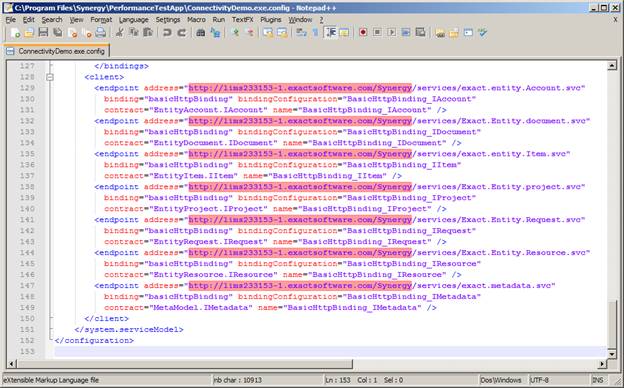Click the Zoom In toolbar icon
This screenshot has width=624, height=388.
235,33
